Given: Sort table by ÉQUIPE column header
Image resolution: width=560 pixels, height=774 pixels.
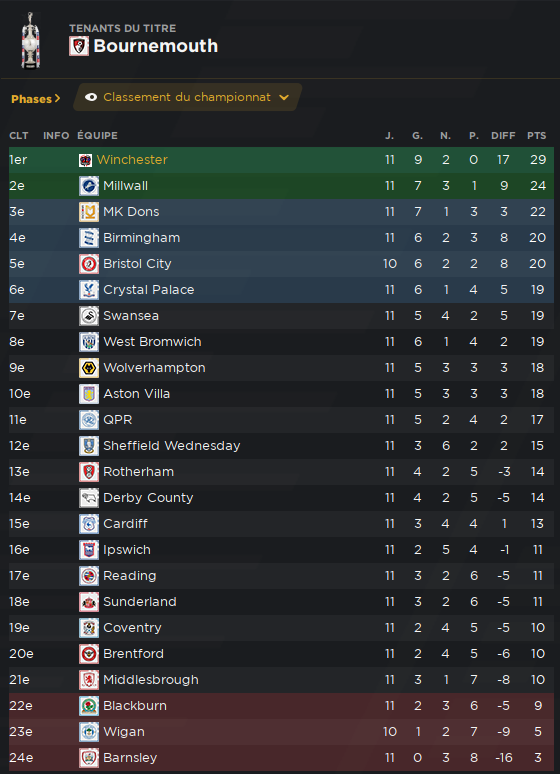Looking at the screenshot, I should pyautogui.click(x=97, y=136).
